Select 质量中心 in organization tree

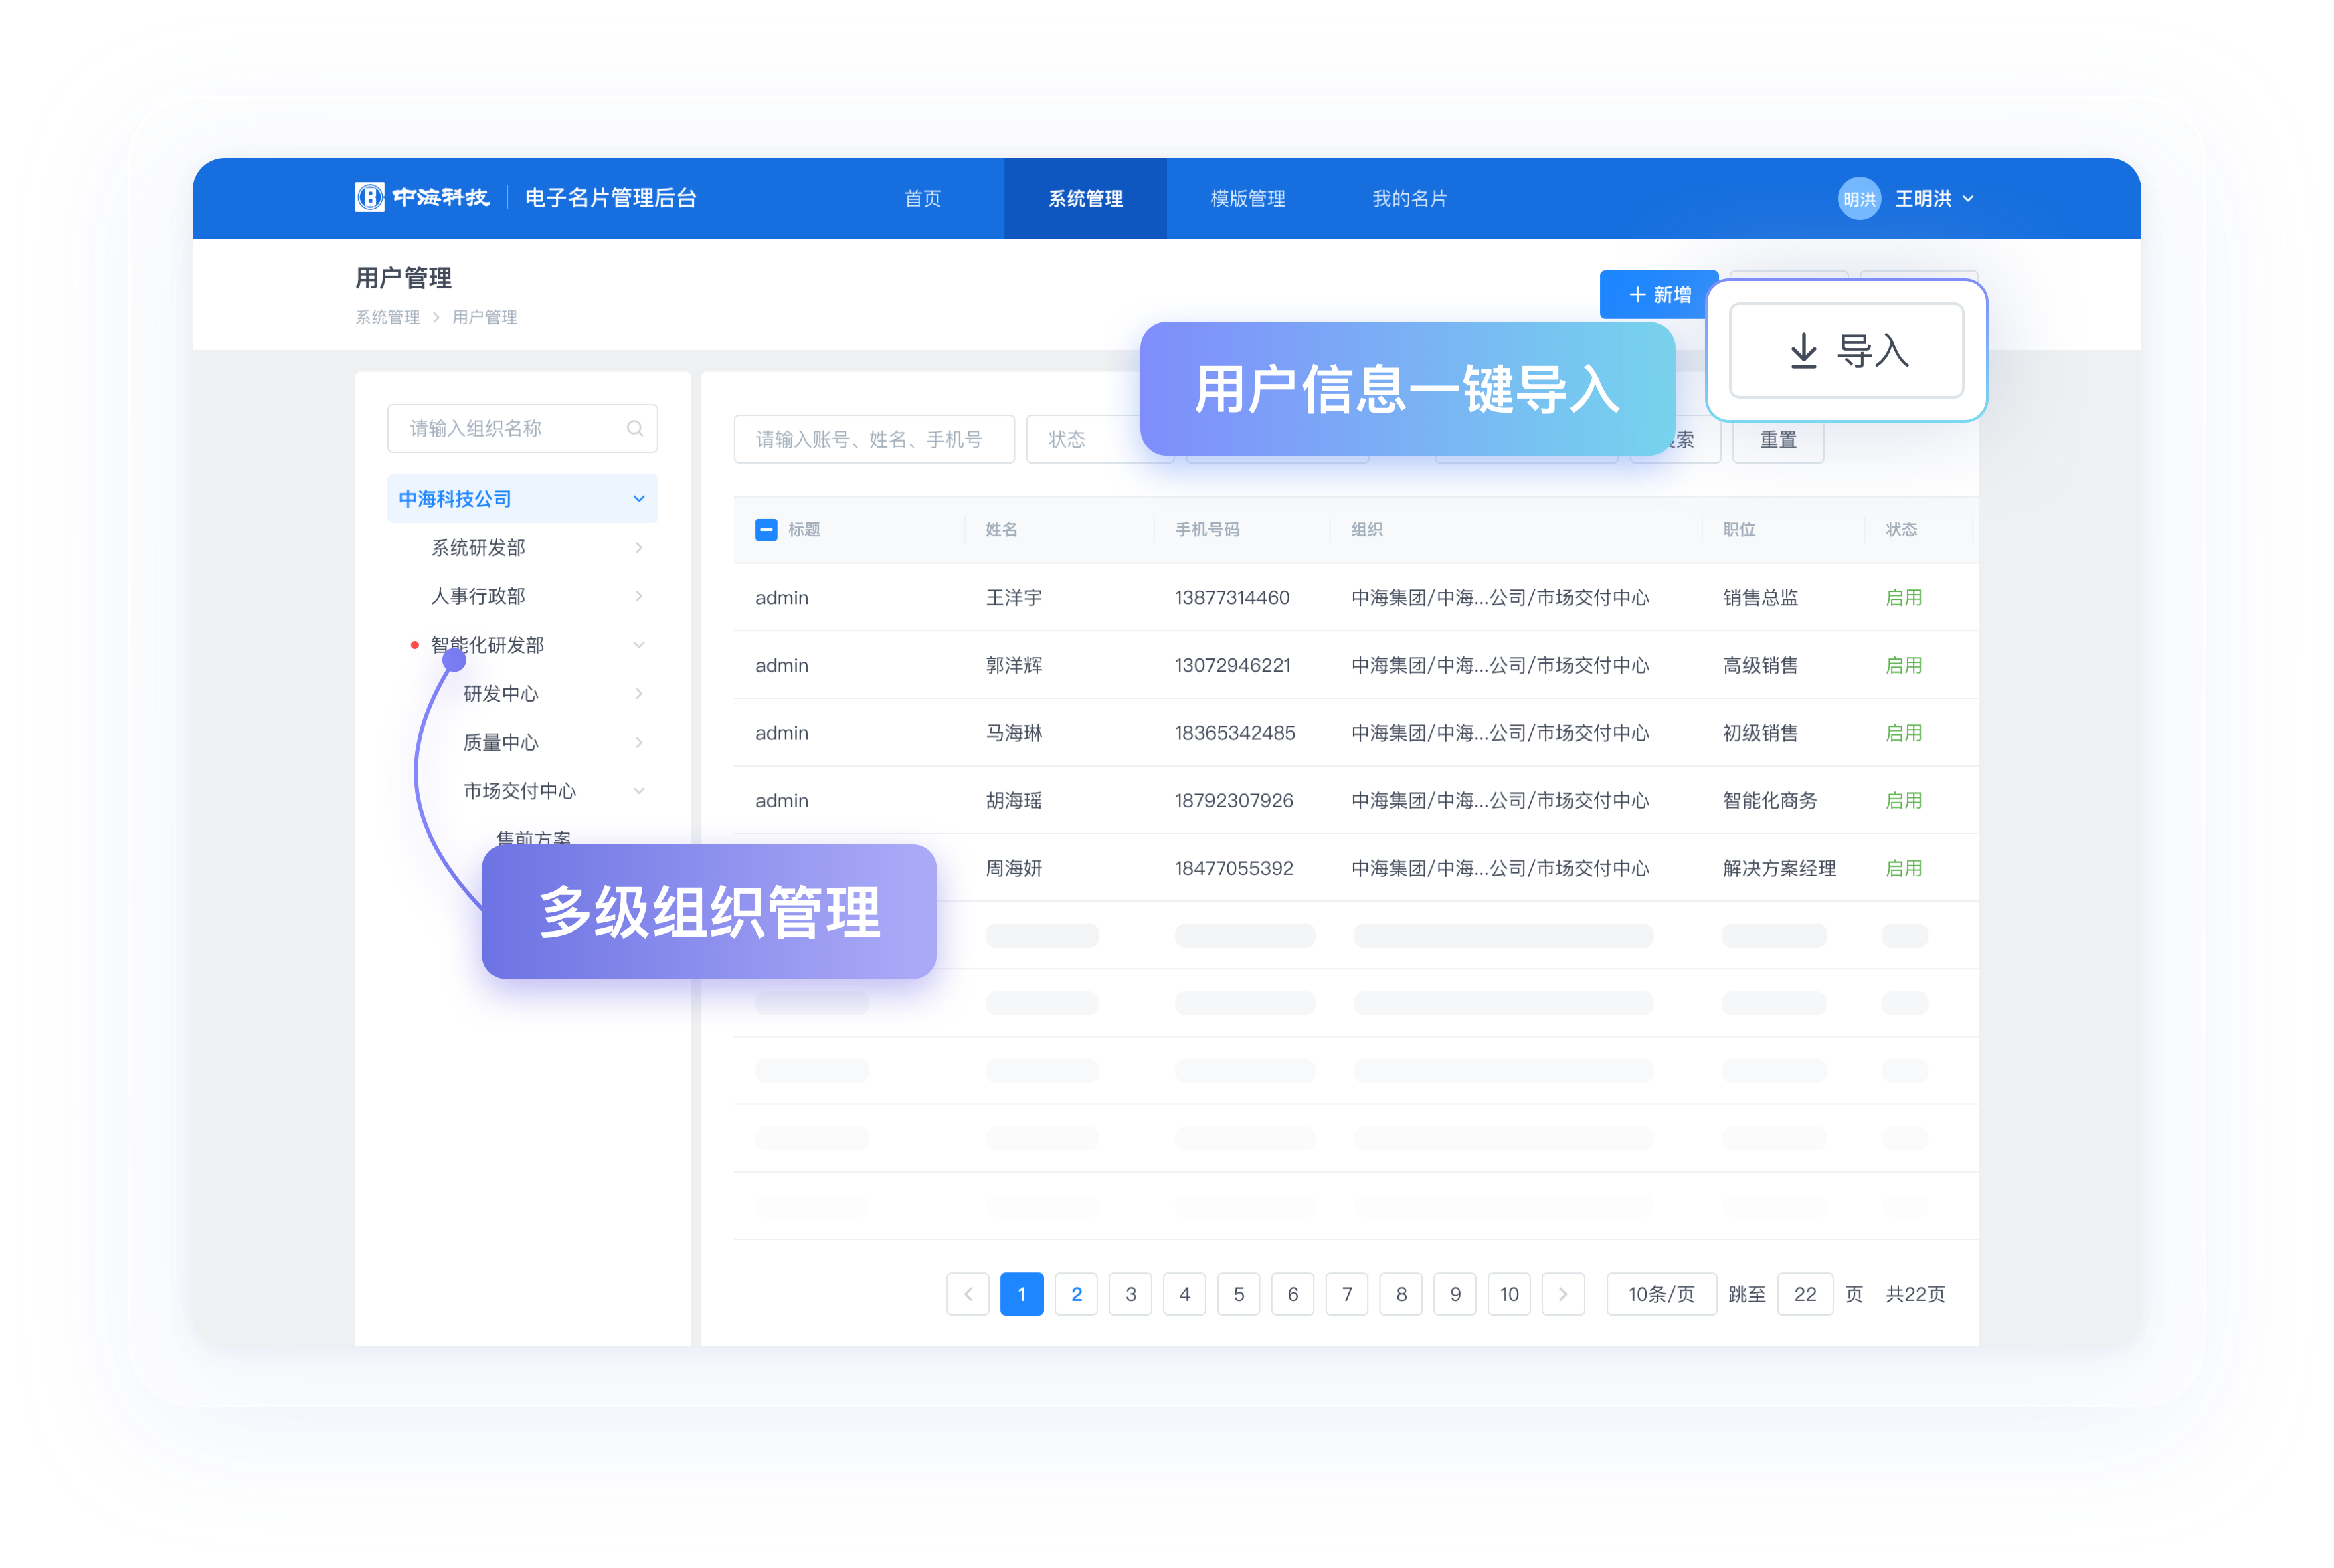point(500,742)
